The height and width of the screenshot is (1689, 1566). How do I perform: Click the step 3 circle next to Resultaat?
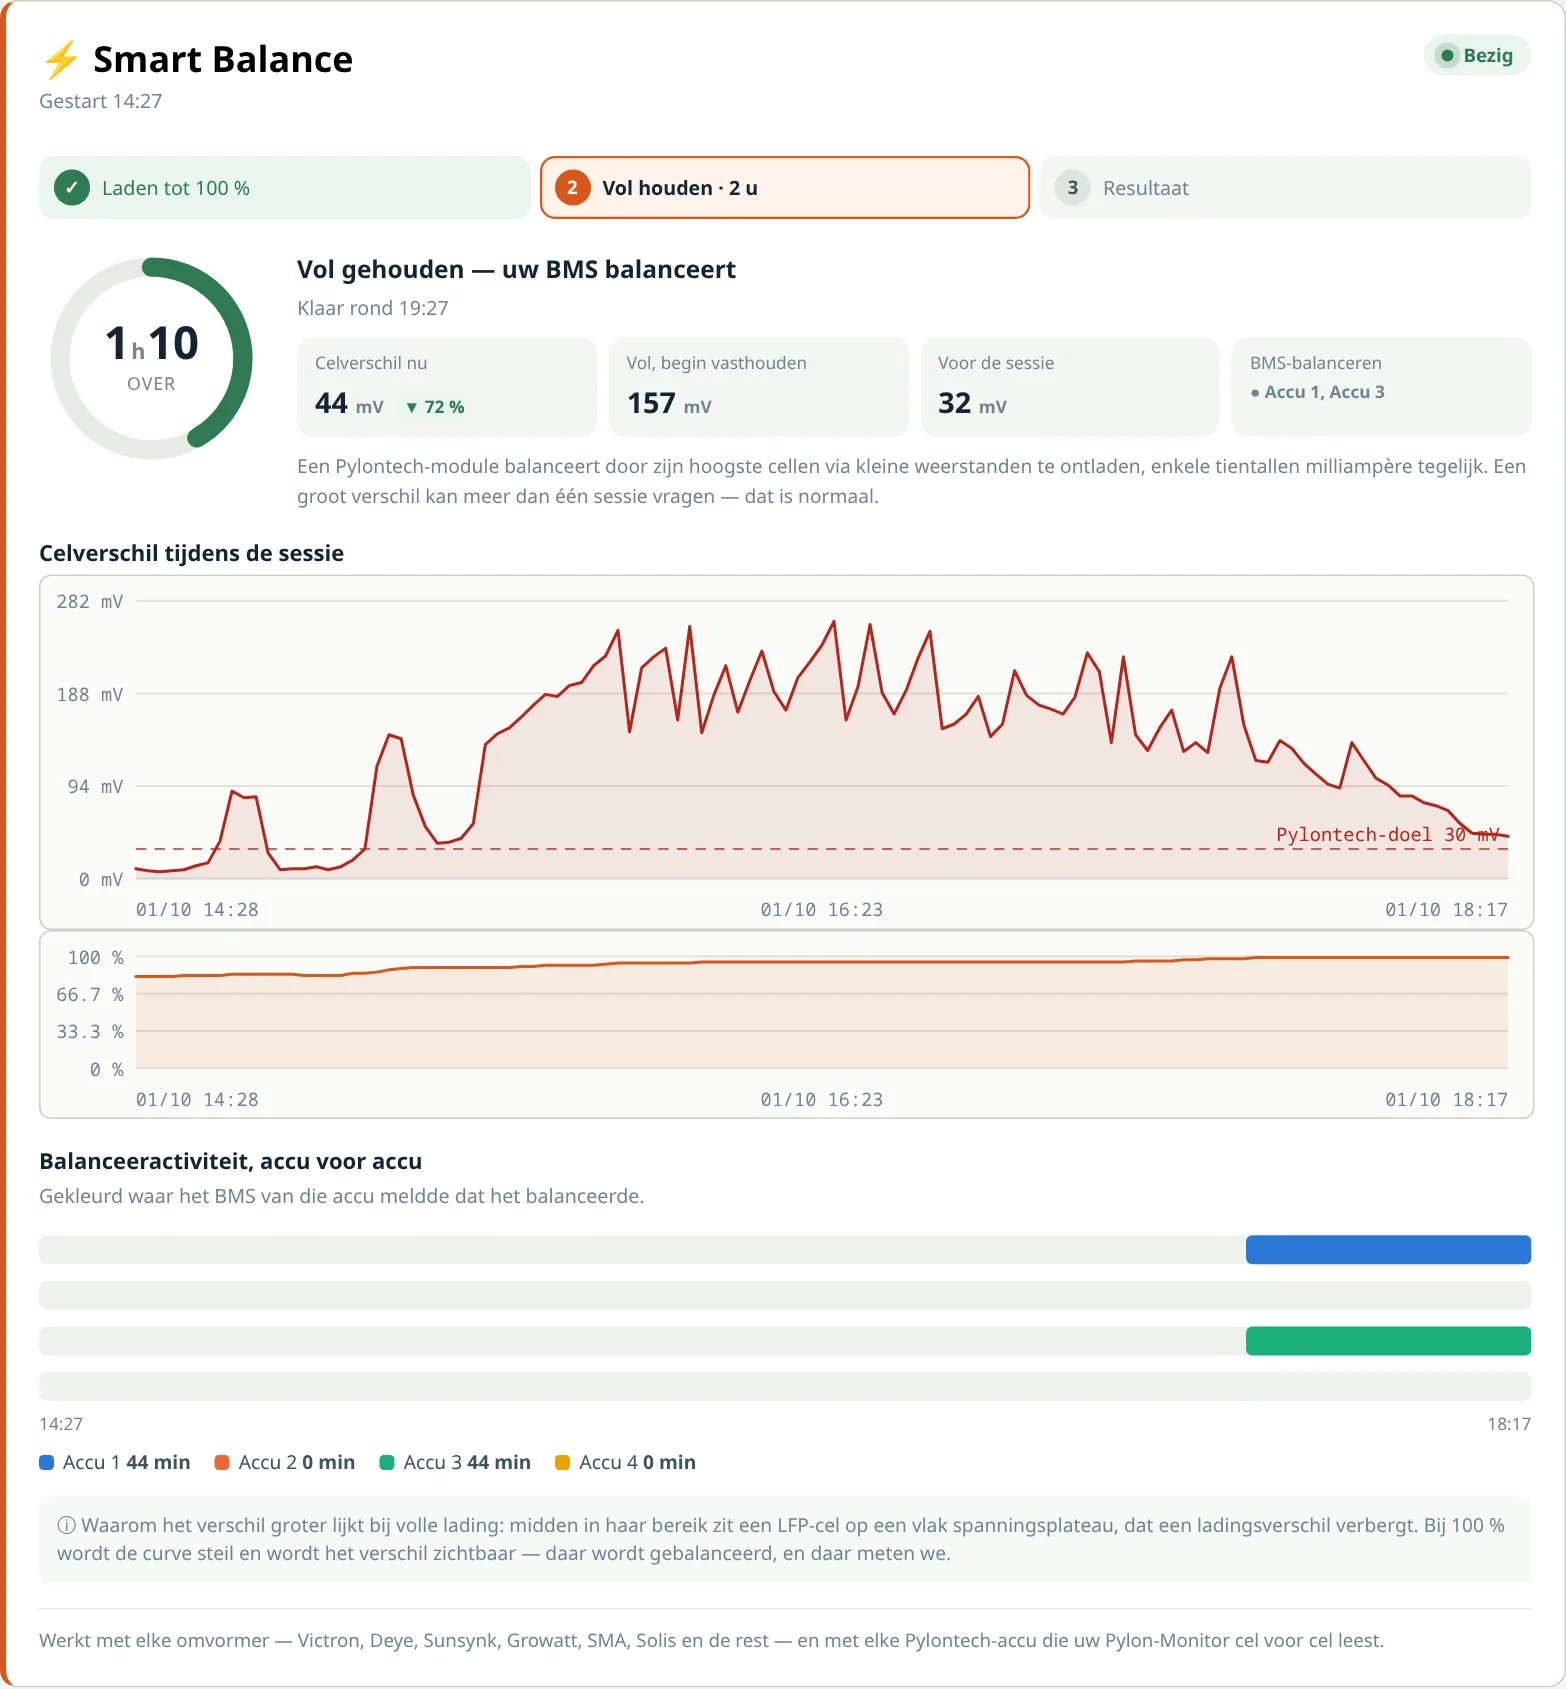tap(1072, 188)
